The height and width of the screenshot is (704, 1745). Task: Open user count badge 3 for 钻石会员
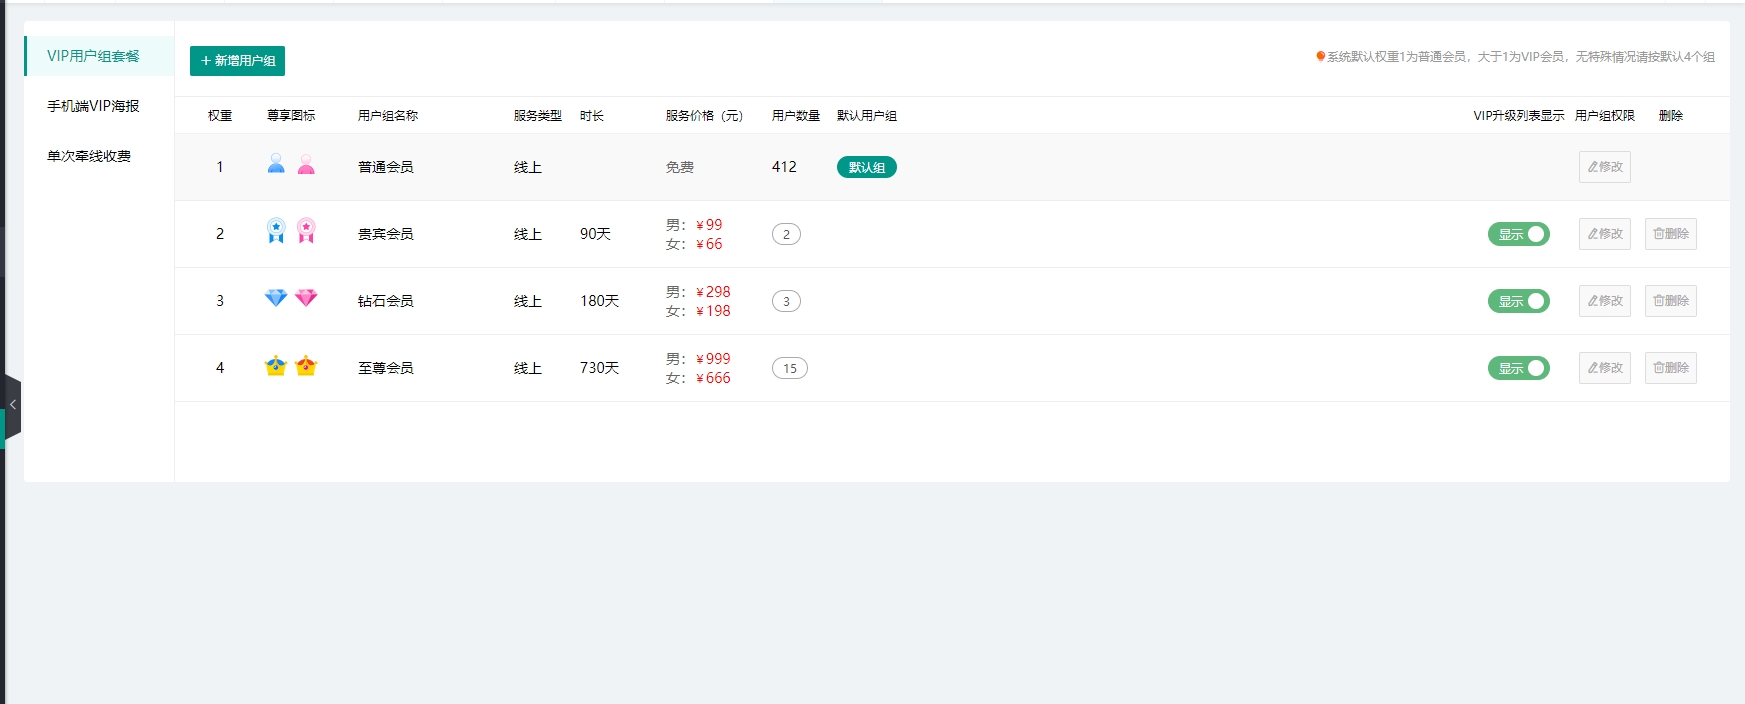[x=786, y=301]
